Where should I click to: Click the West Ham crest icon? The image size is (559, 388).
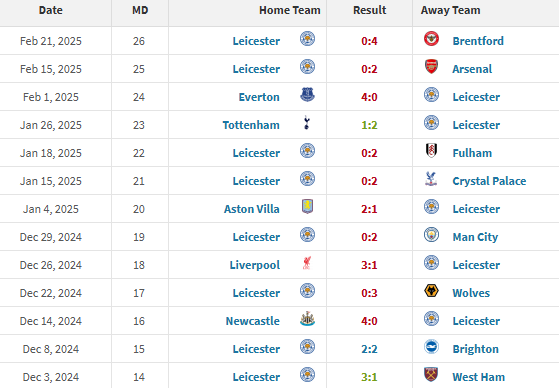[x=431, y=374]
